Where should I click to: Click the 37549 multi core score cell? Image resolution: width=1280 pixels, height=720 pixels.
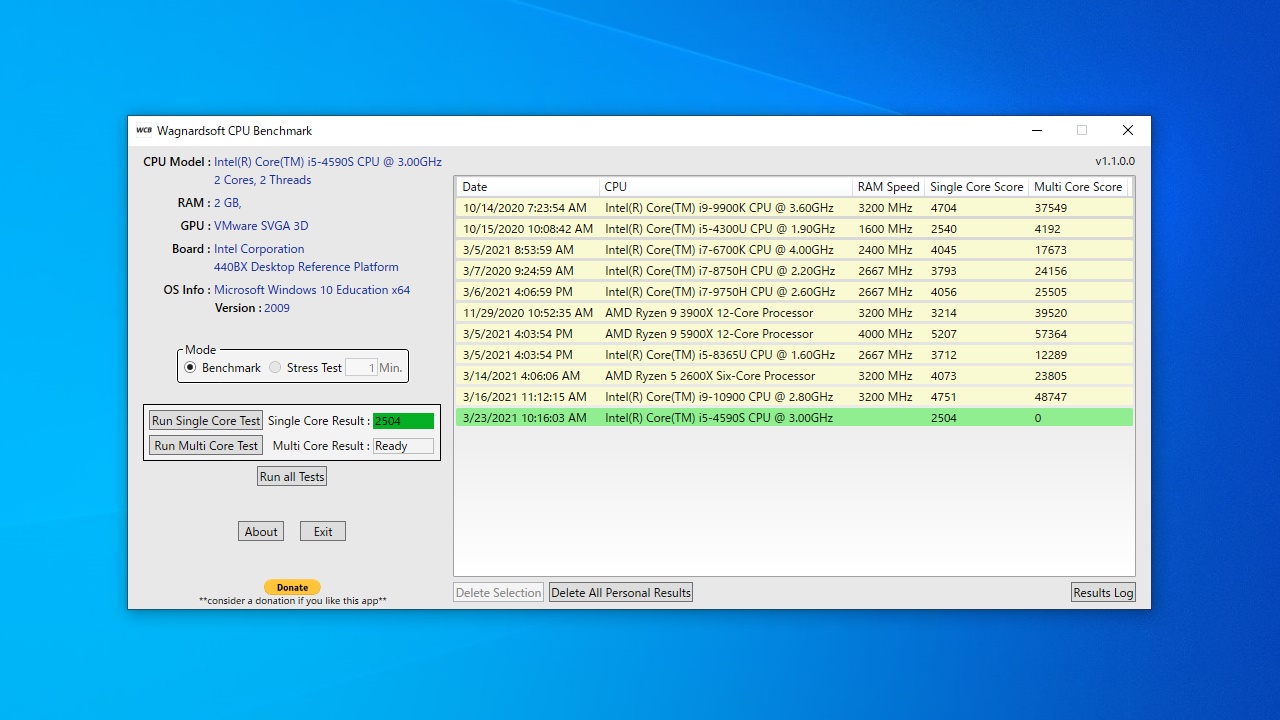pyautogui.click(x=1050, y=208)
